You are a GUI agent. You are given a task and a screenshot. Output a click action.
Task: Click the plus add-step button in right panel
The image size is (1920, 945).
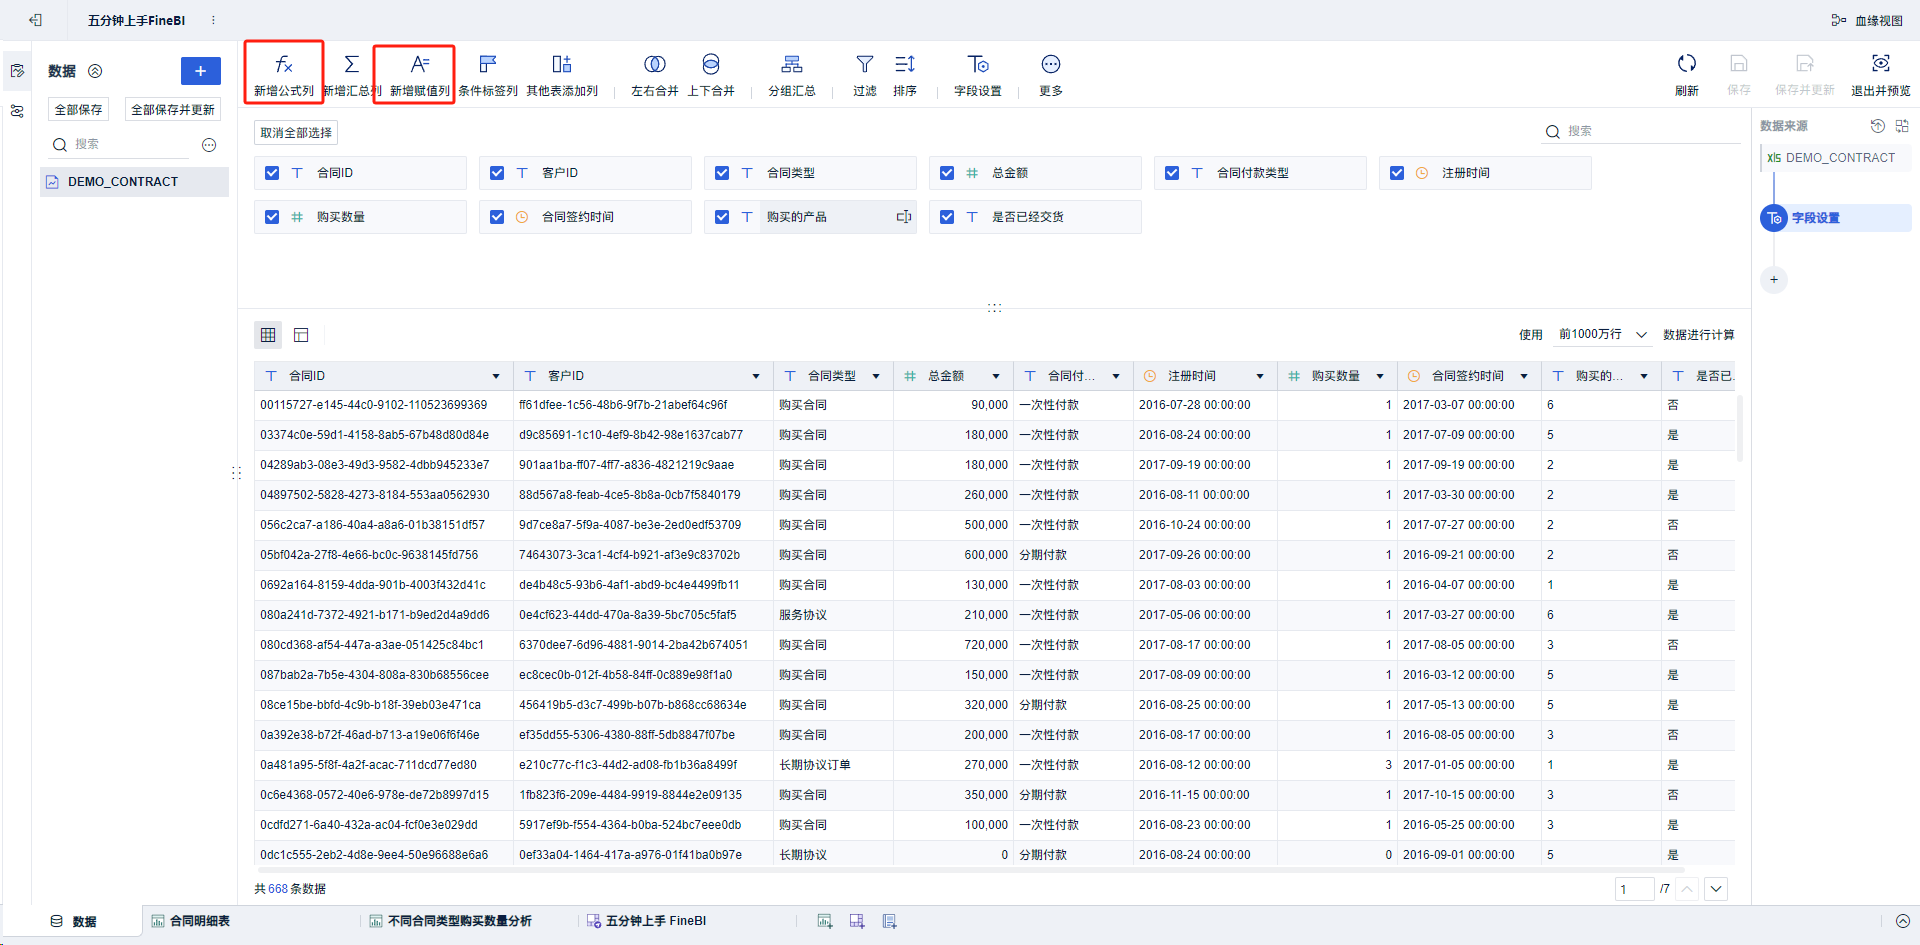coord(1774,280)
